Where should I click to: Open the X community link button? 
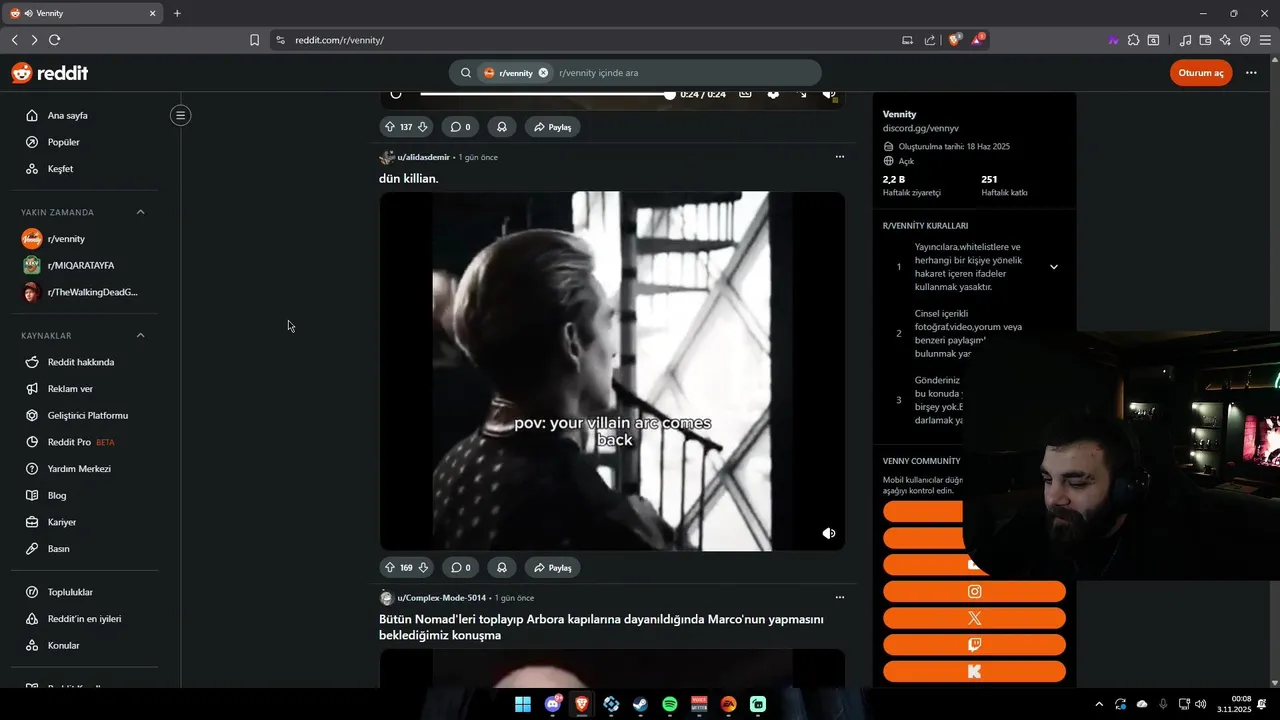[974, 619]
